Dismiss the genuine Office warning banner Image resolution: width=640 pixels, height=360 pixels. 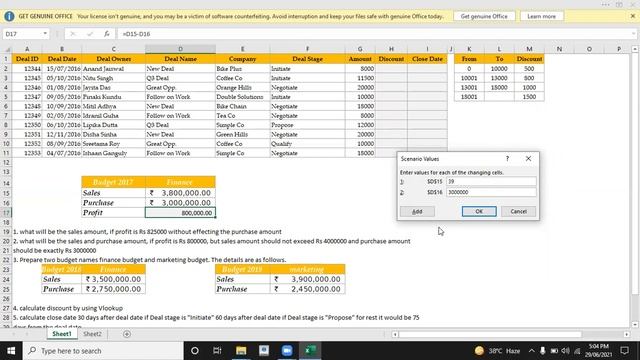[633, 16]
